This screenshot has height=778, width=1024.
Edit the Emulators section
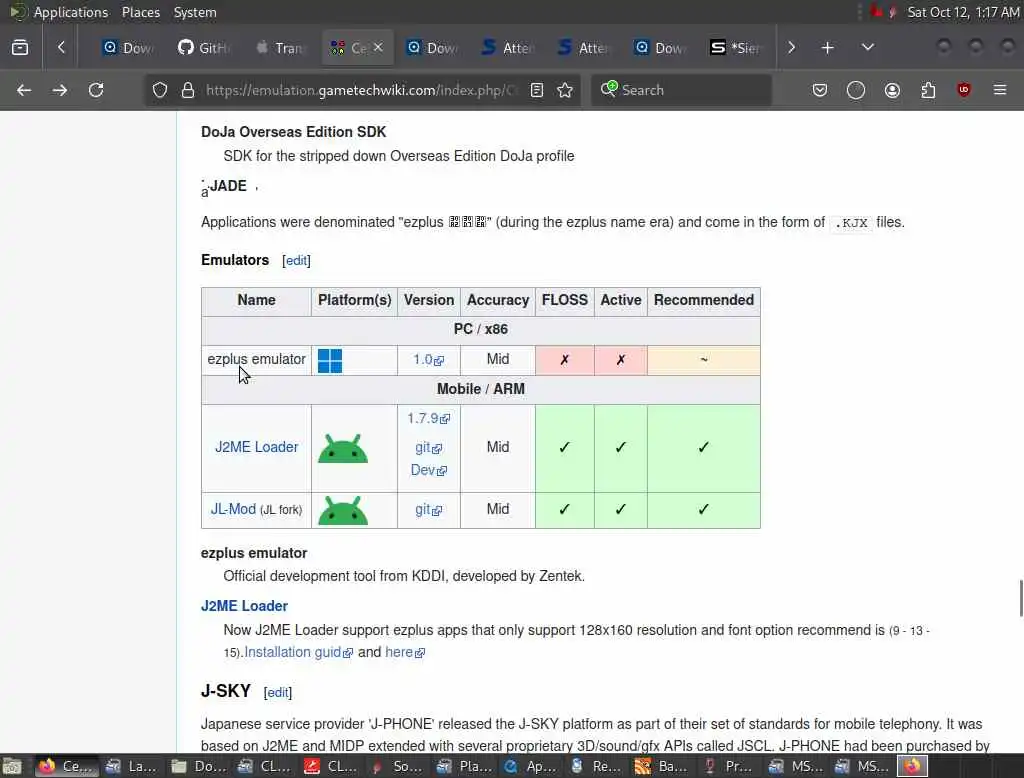pos(296,261)
